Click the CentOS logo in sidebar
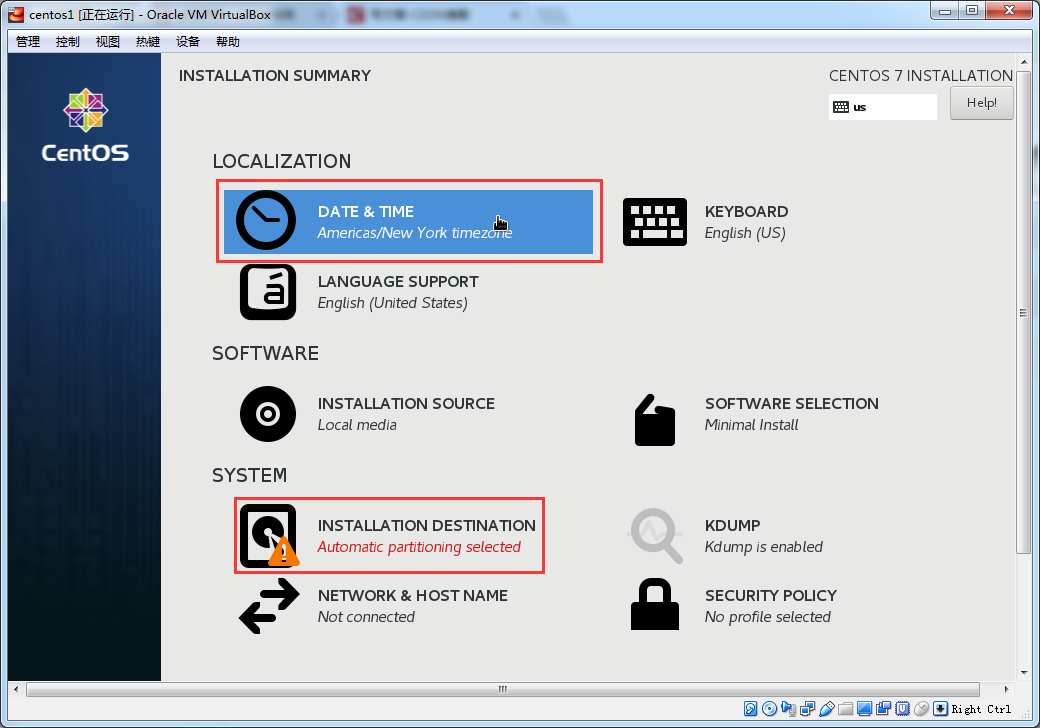This screenshot has width=1040, height=728. [86, 126]
